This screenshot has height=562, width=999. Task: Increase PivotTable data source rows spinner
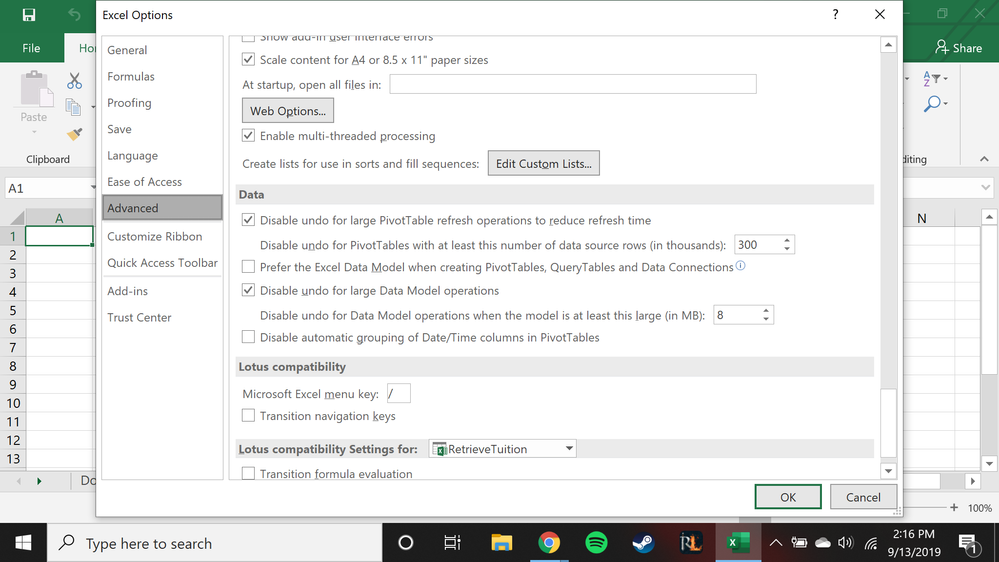(787, 240)
